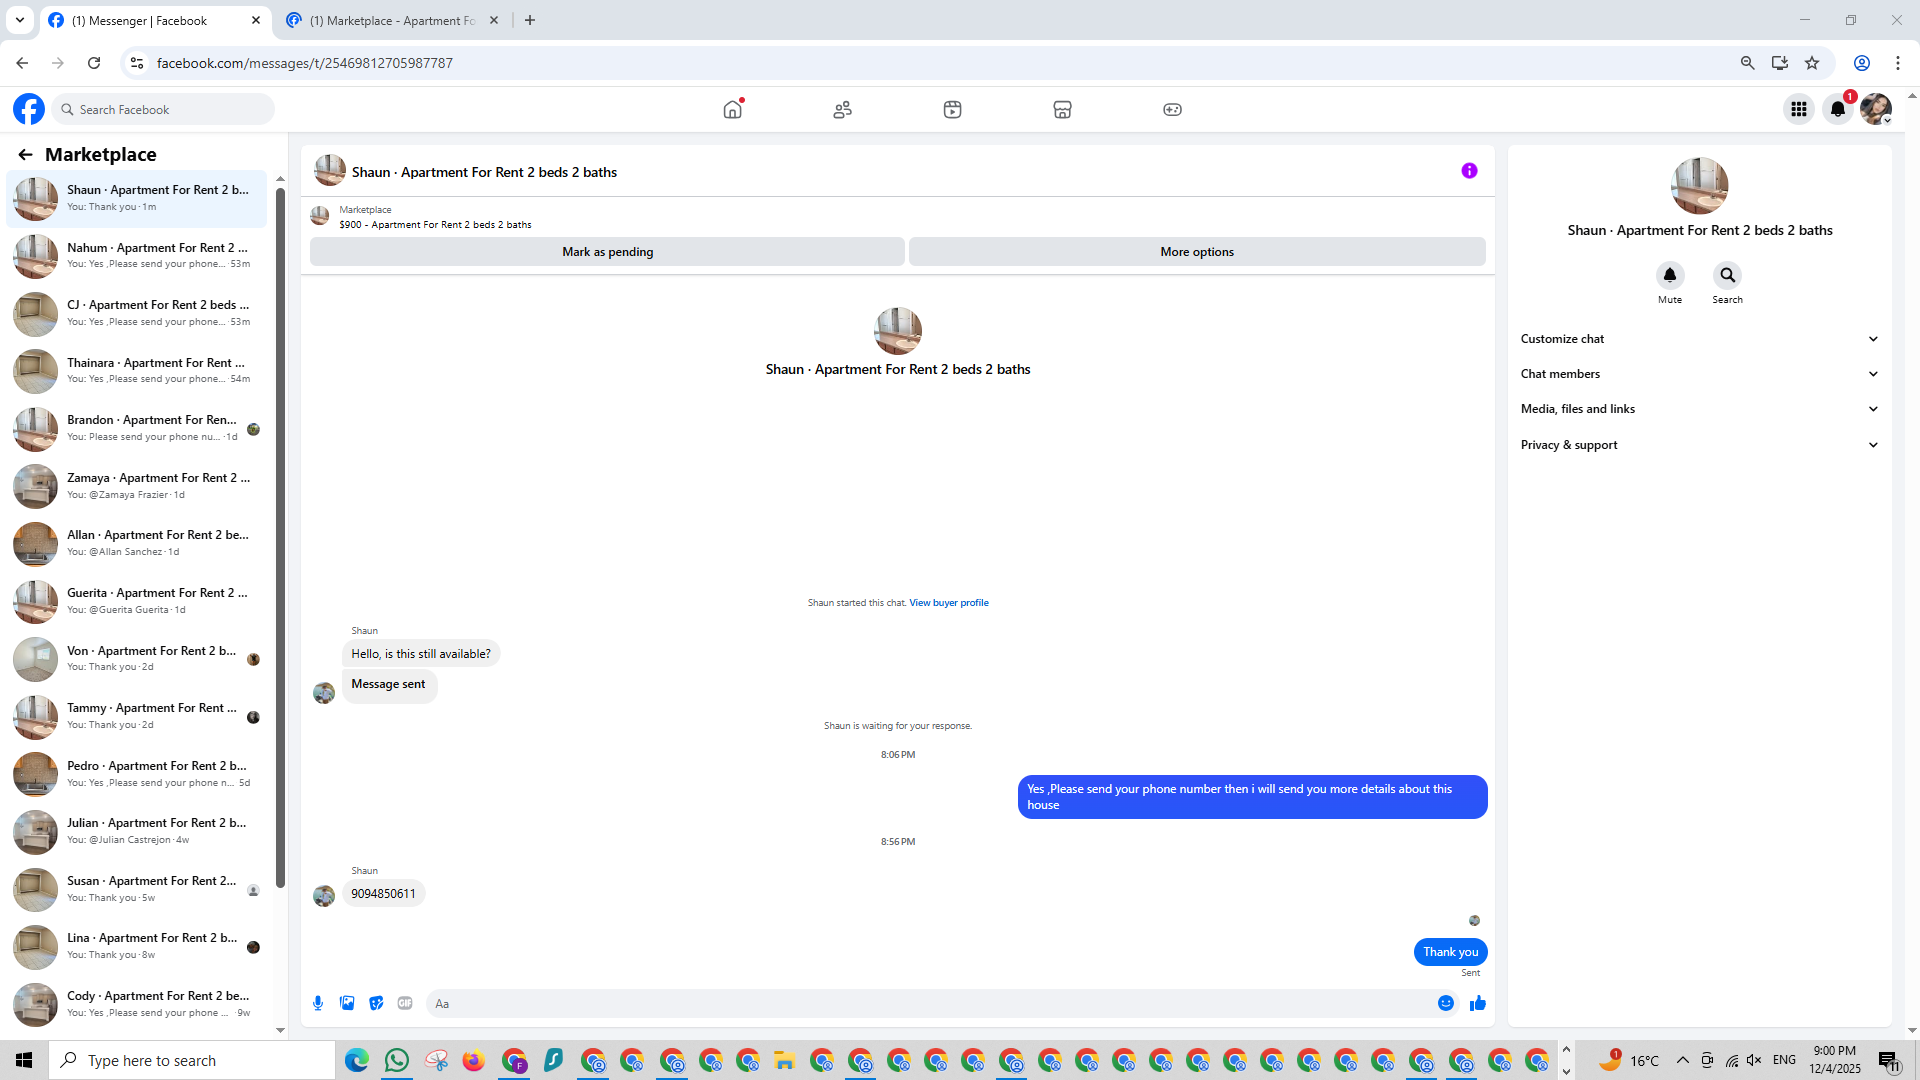The image size is (1920, 1080).
Task: Mute this conversation with bell icon
Action: pos(1669,276)
